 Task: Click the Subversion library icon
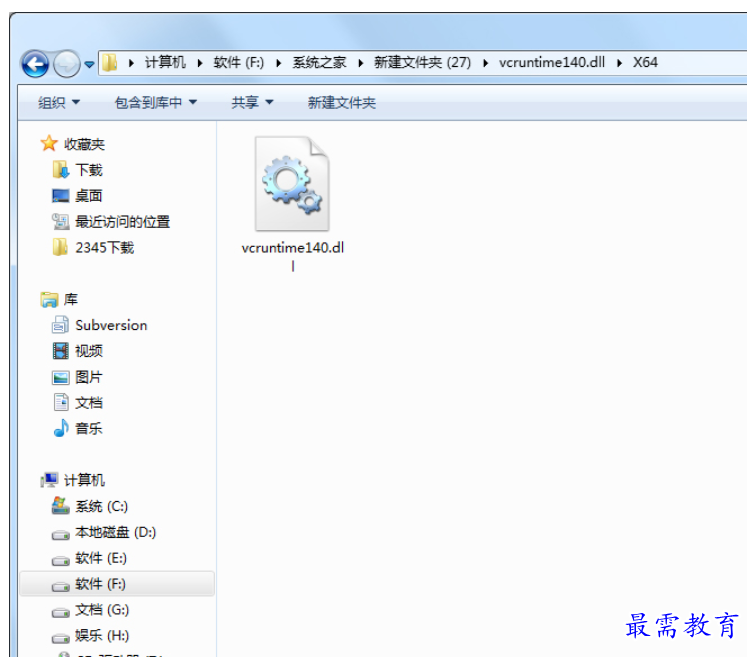tap(61, 324)
